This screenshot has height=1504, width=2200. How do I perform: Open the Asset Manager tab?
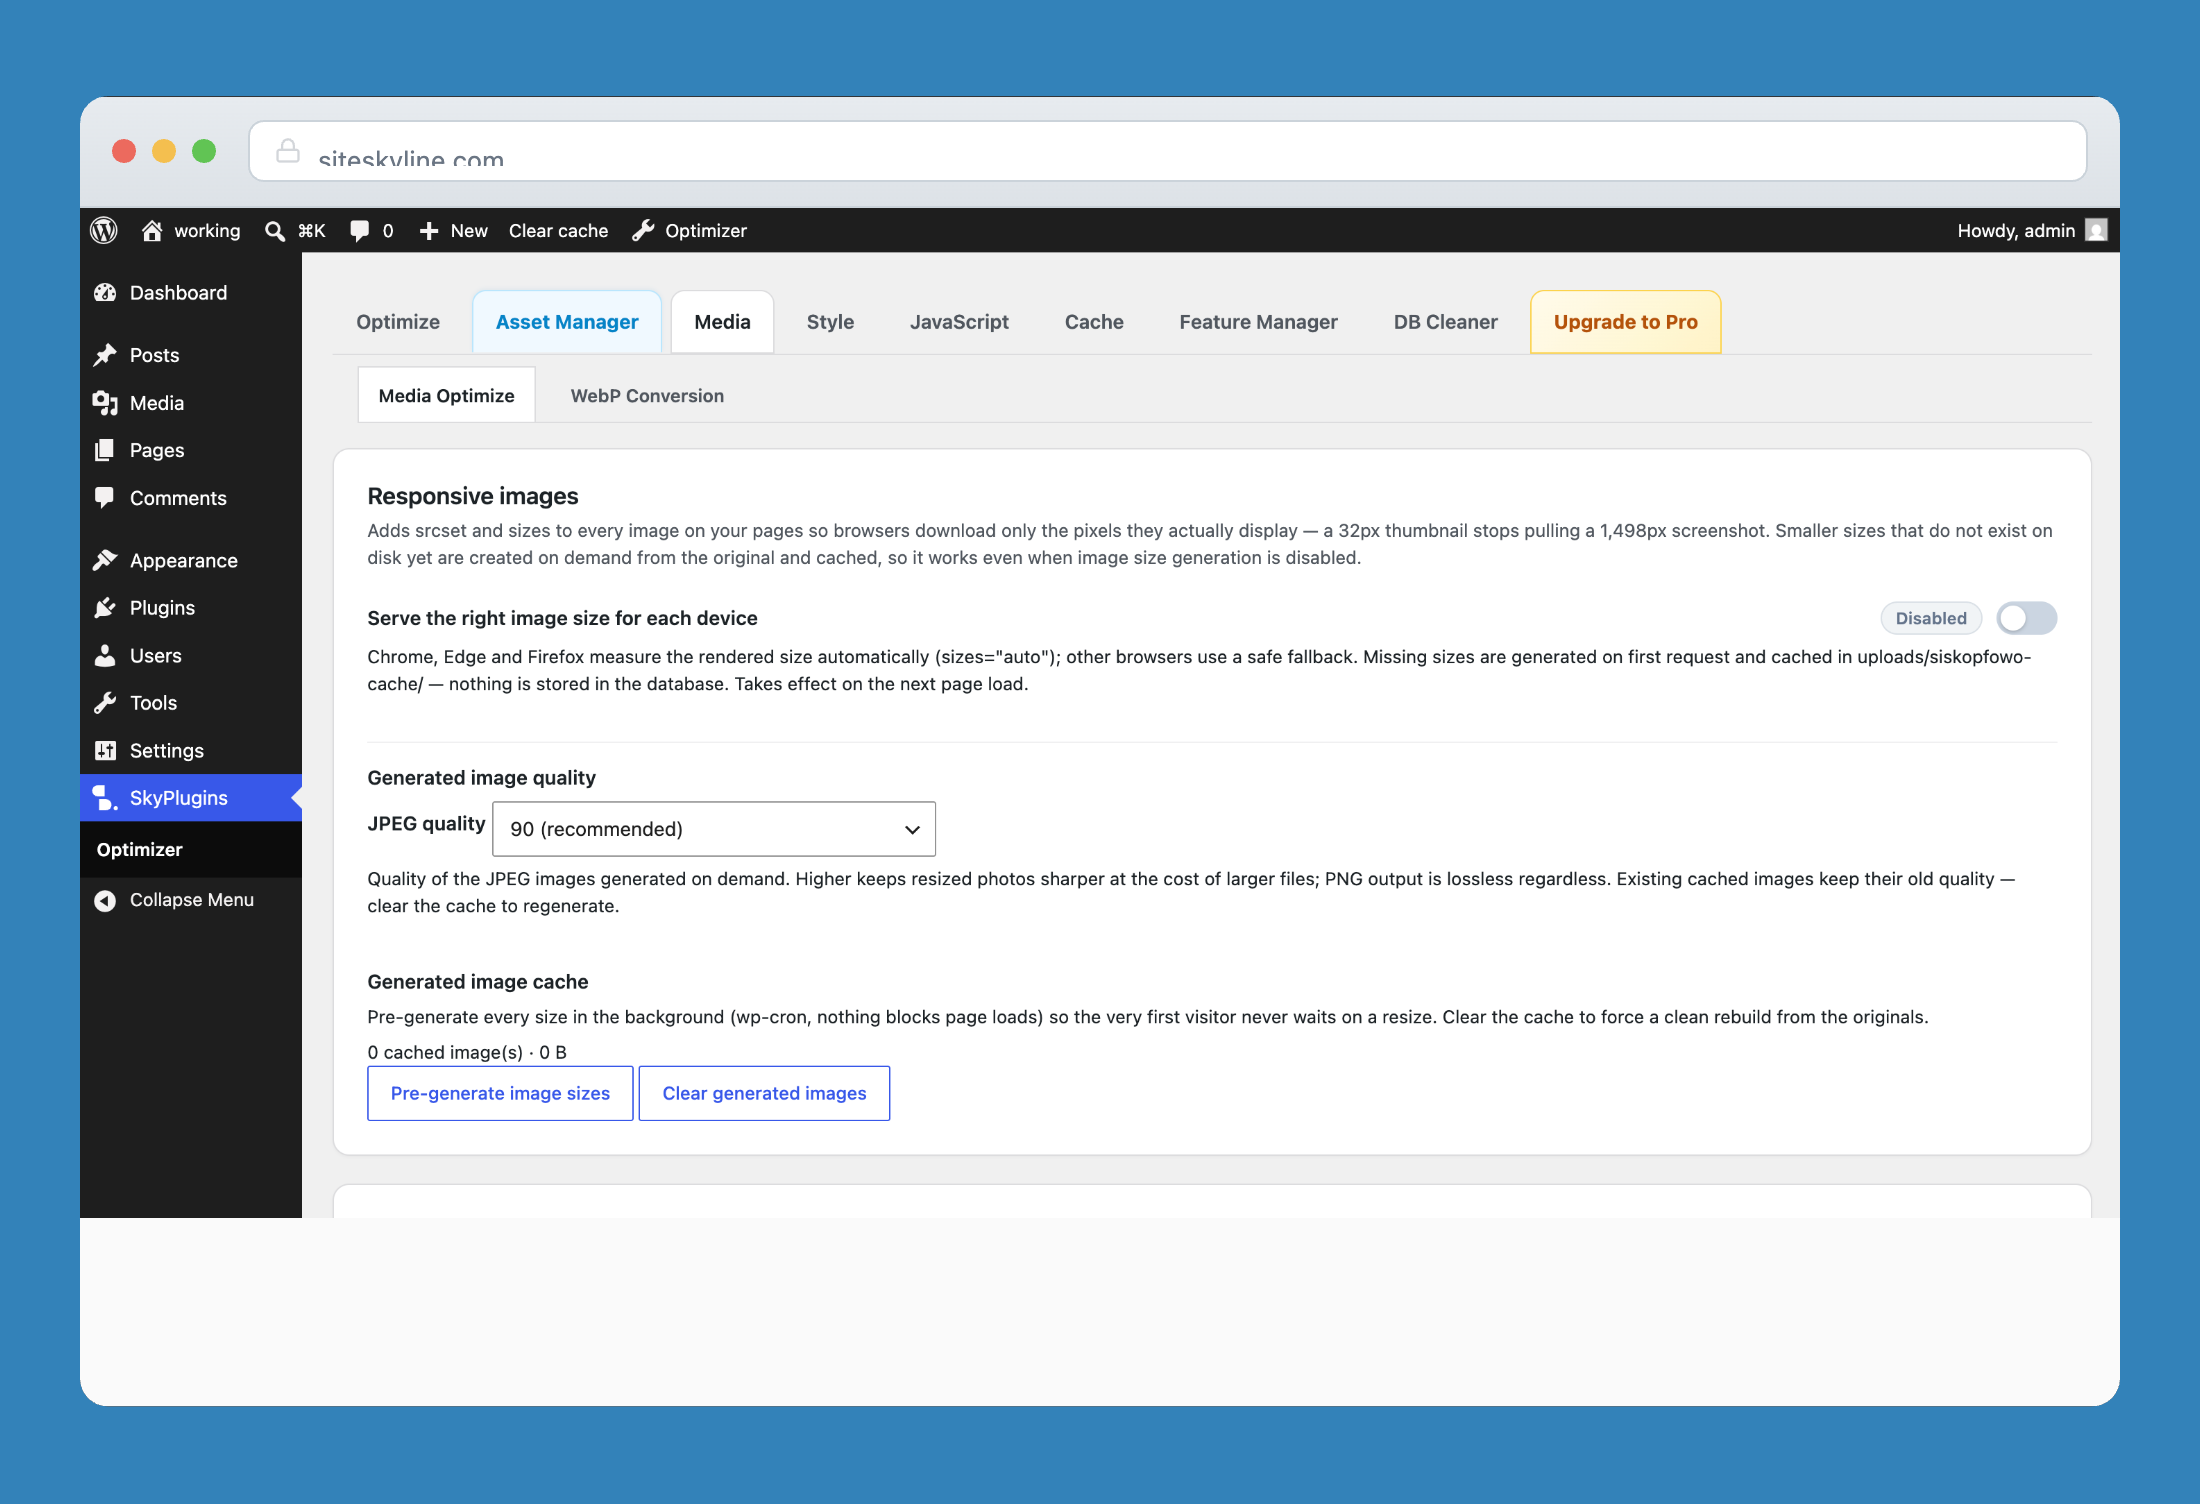click(x=567, y=322)
